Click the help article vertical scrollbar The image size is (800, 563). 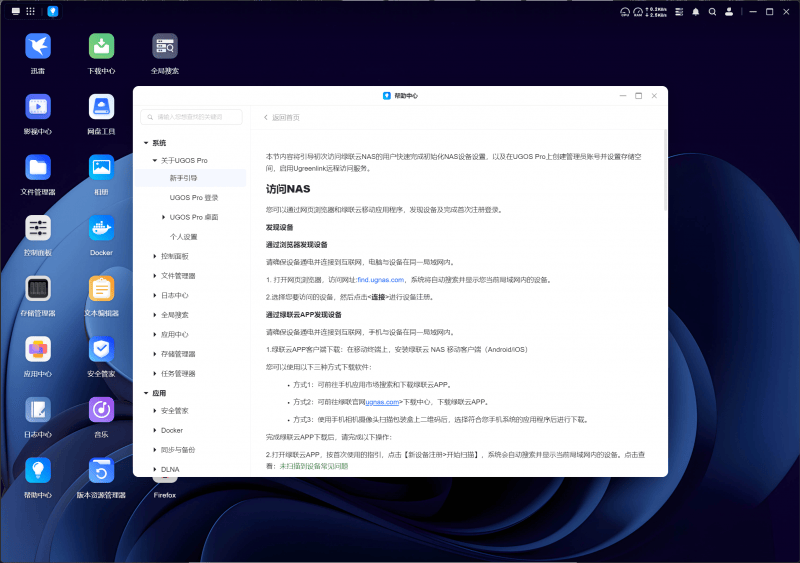coord(665,170)
